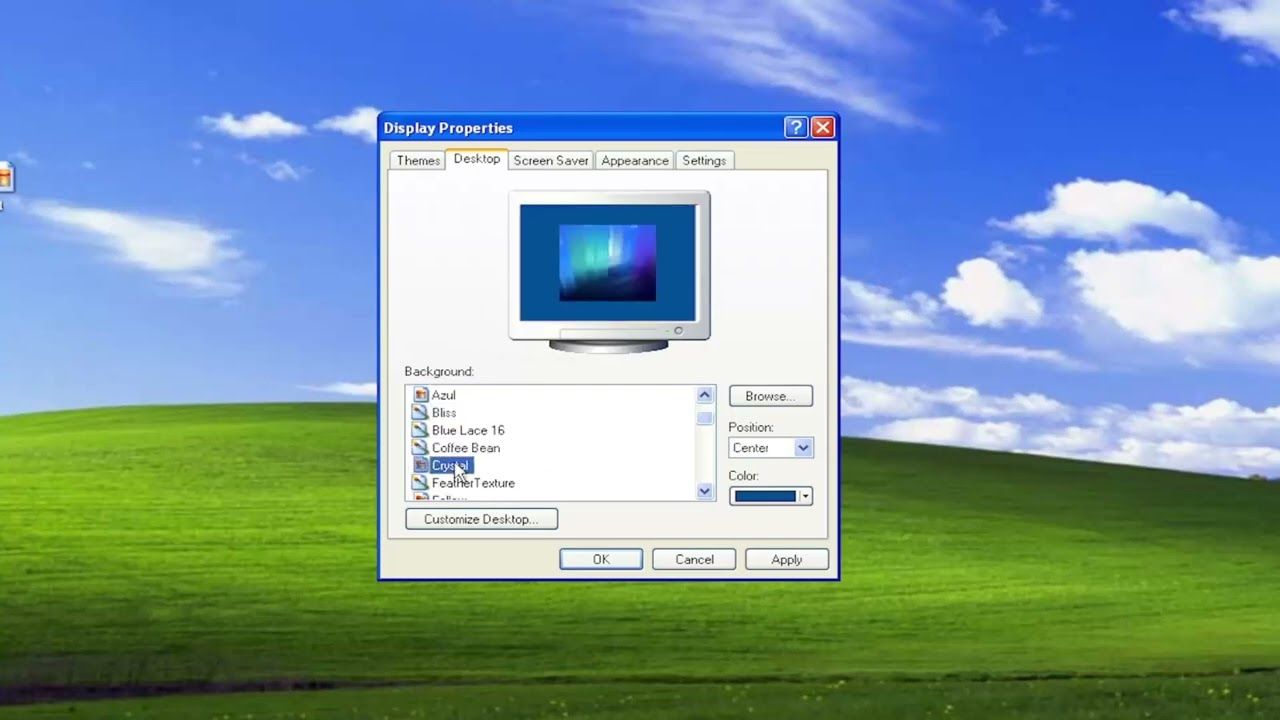Pick Coffee Bean background
The width and height of the screenshot is (1280, 720).
tap(466, 448)
